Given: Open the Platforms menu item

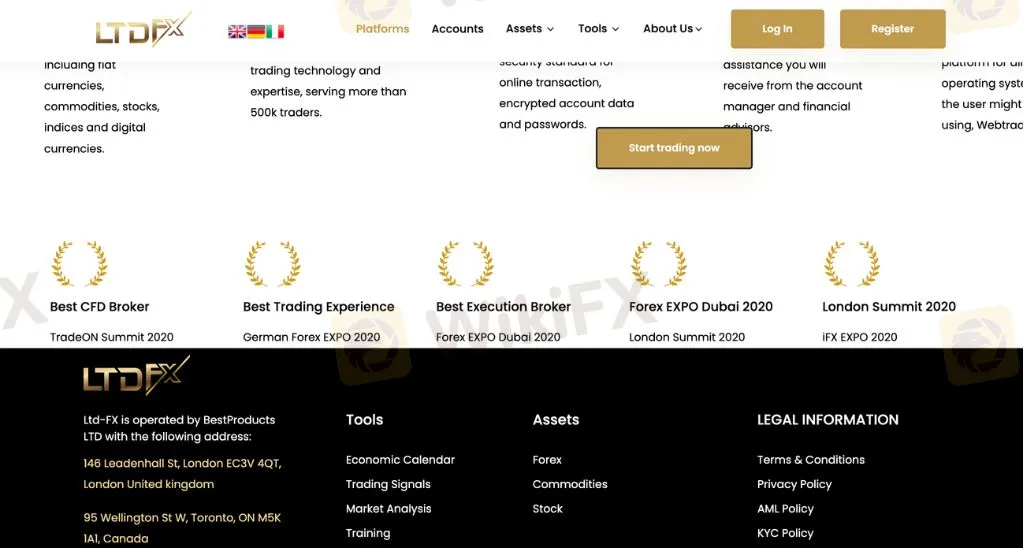Looking at the screenshot, I should 382,29.
